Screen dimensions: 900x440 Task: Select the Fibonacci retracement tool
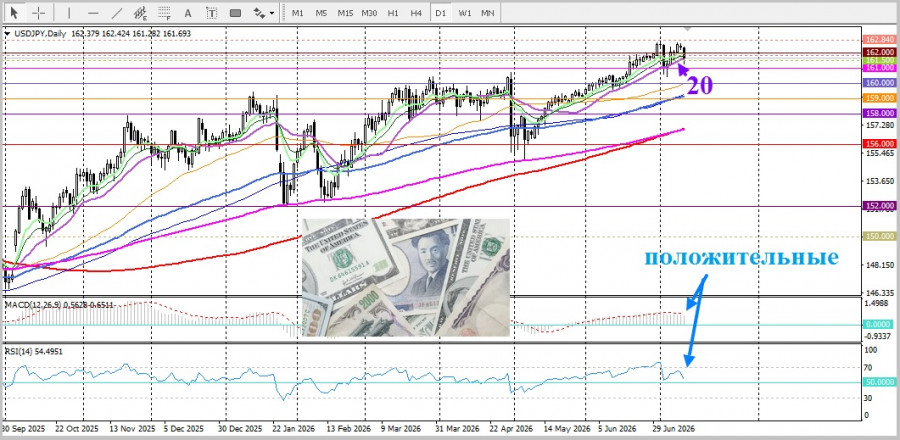tap(165, 13)
